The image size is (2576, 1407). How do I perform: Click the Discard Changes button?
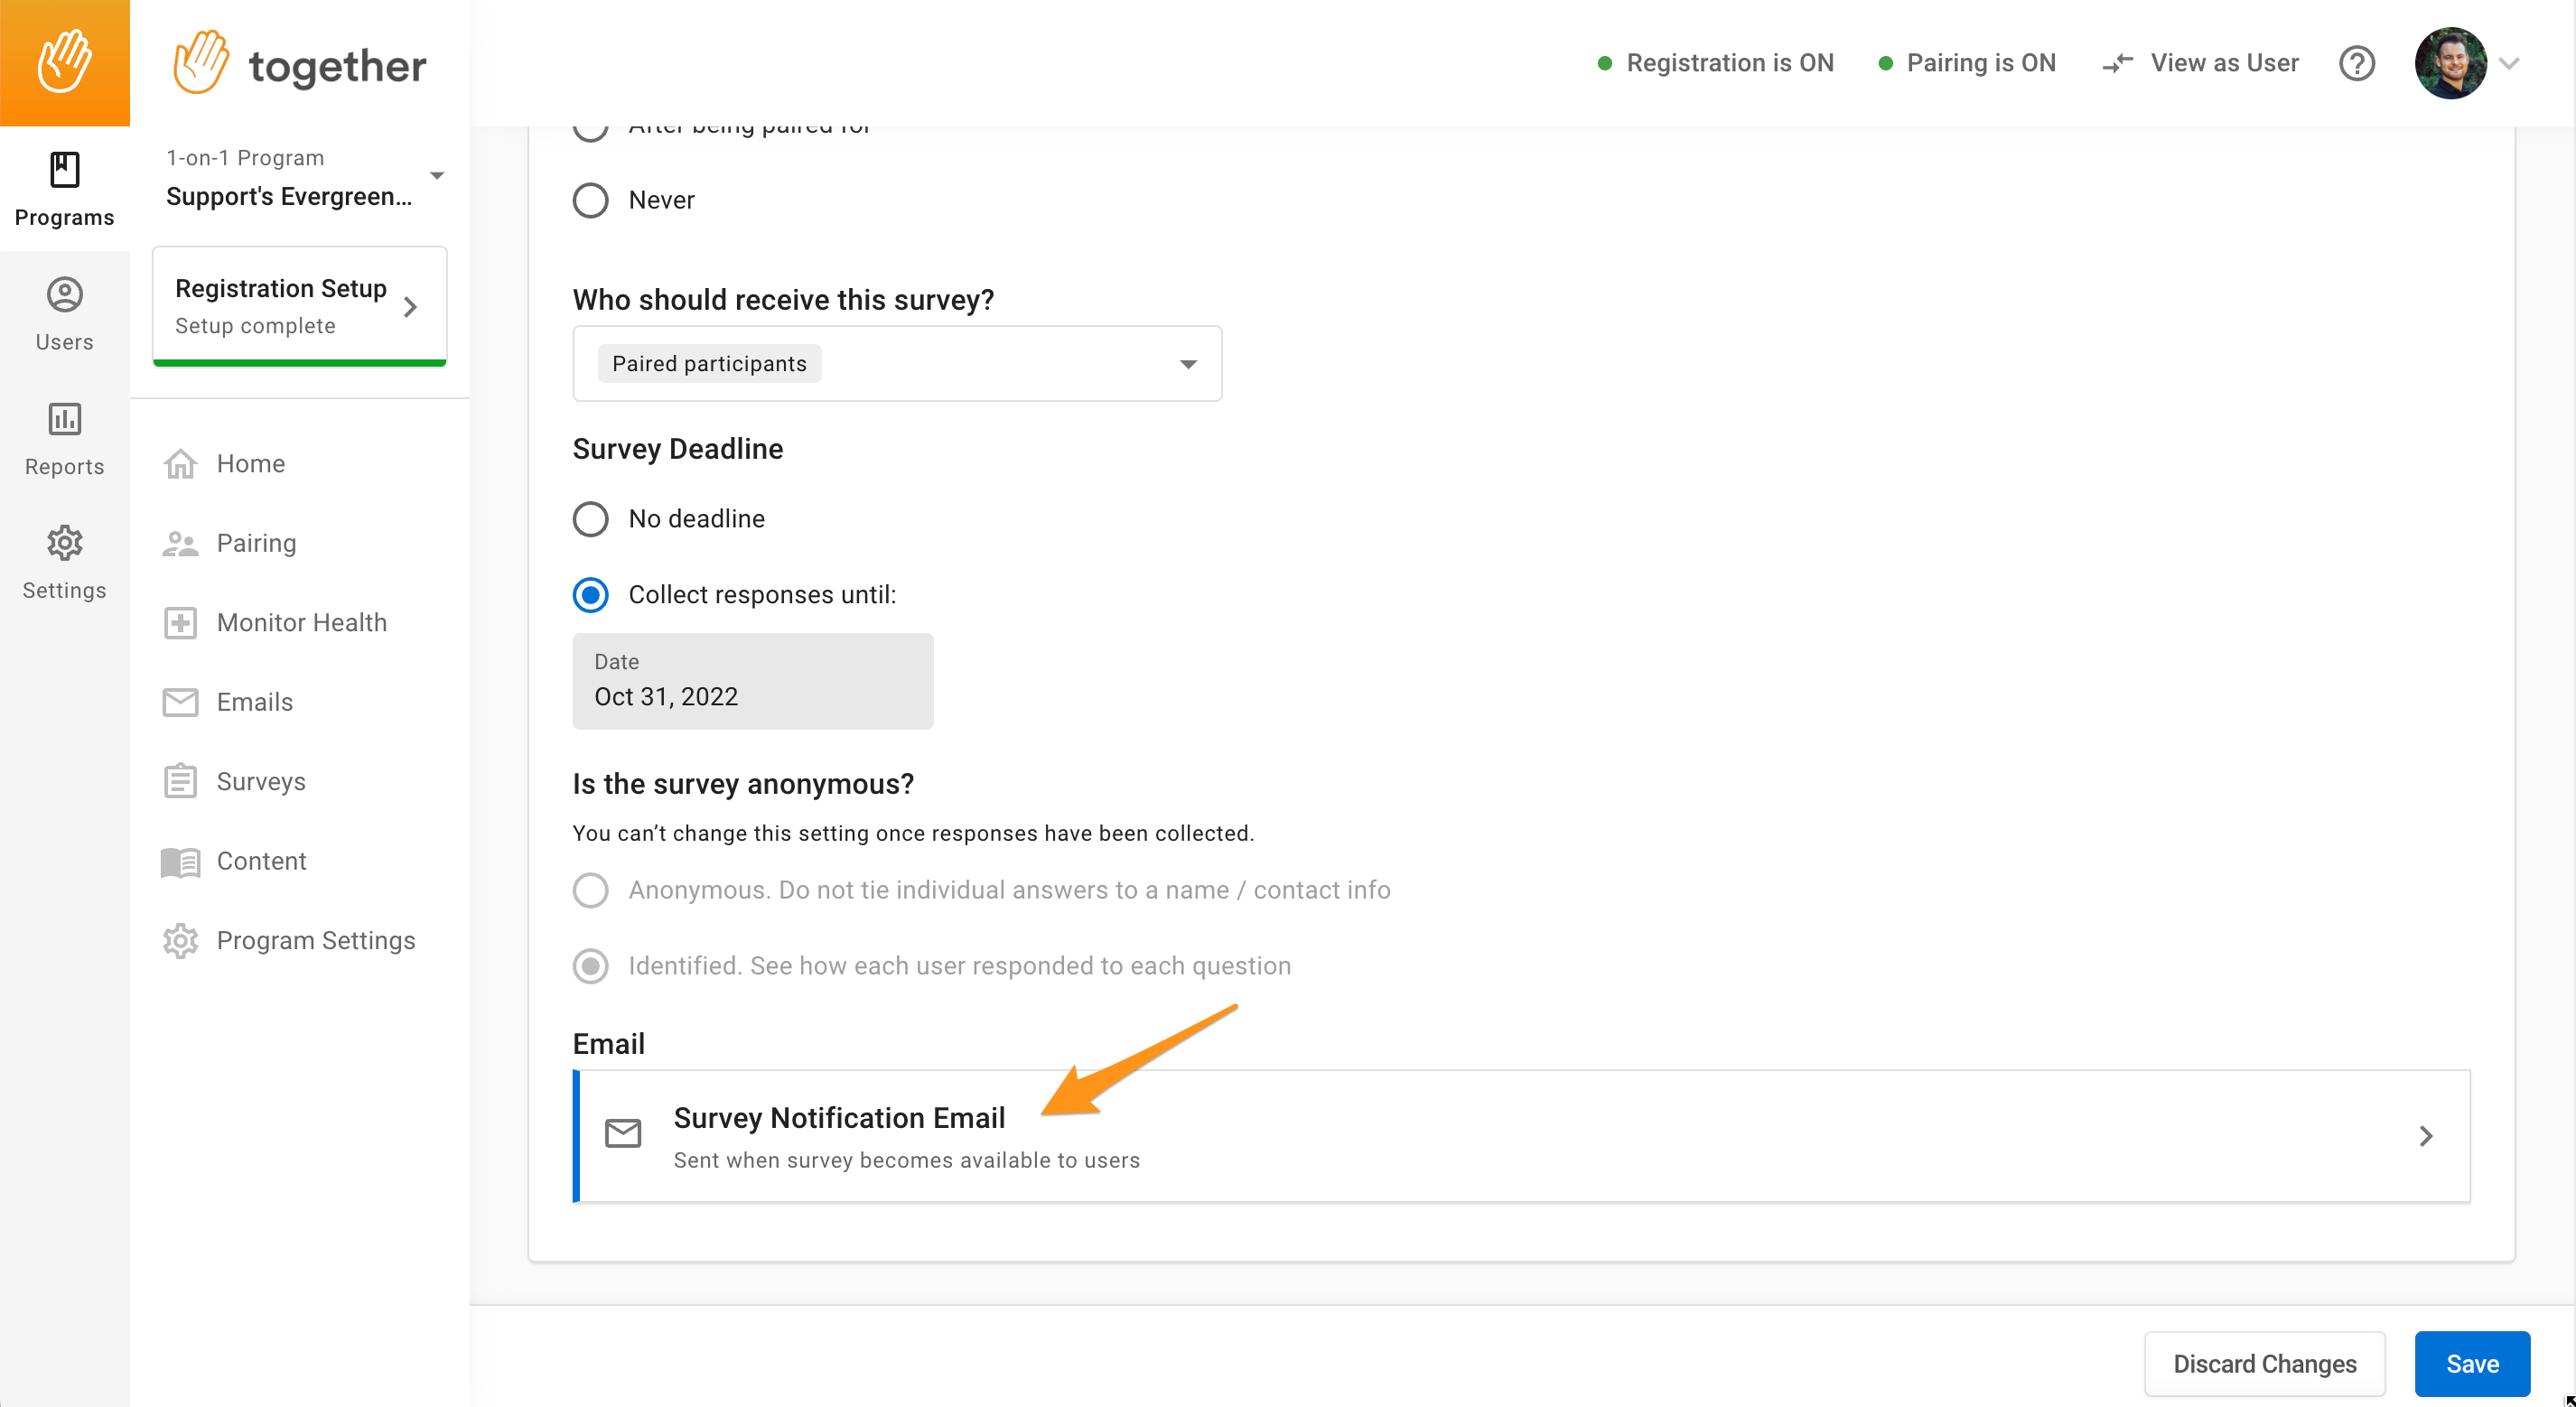[x=2264, y=1364]
